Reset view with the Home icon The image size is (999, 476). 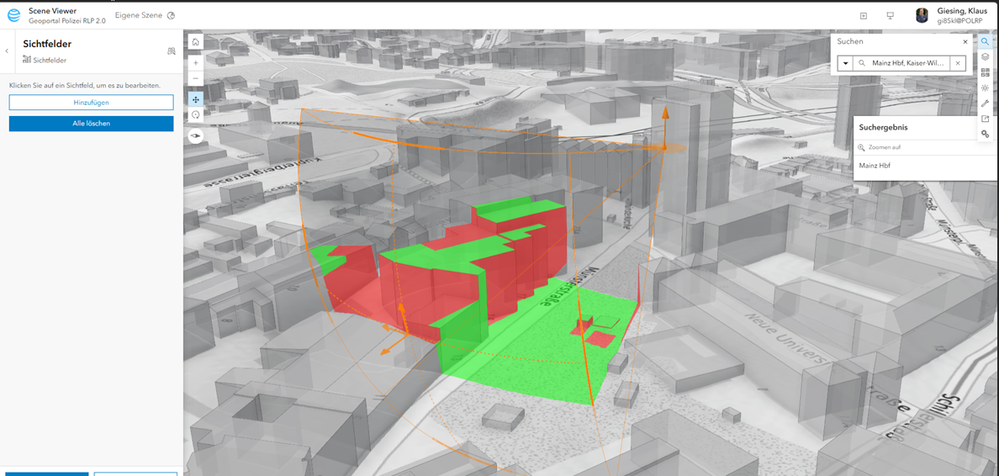(196, 41)
